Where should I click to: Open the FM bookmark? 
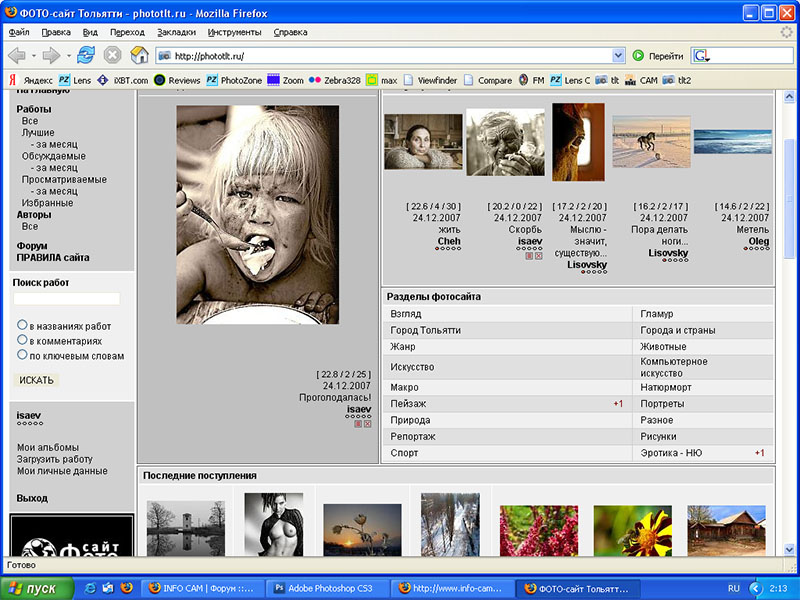[531, 80]
